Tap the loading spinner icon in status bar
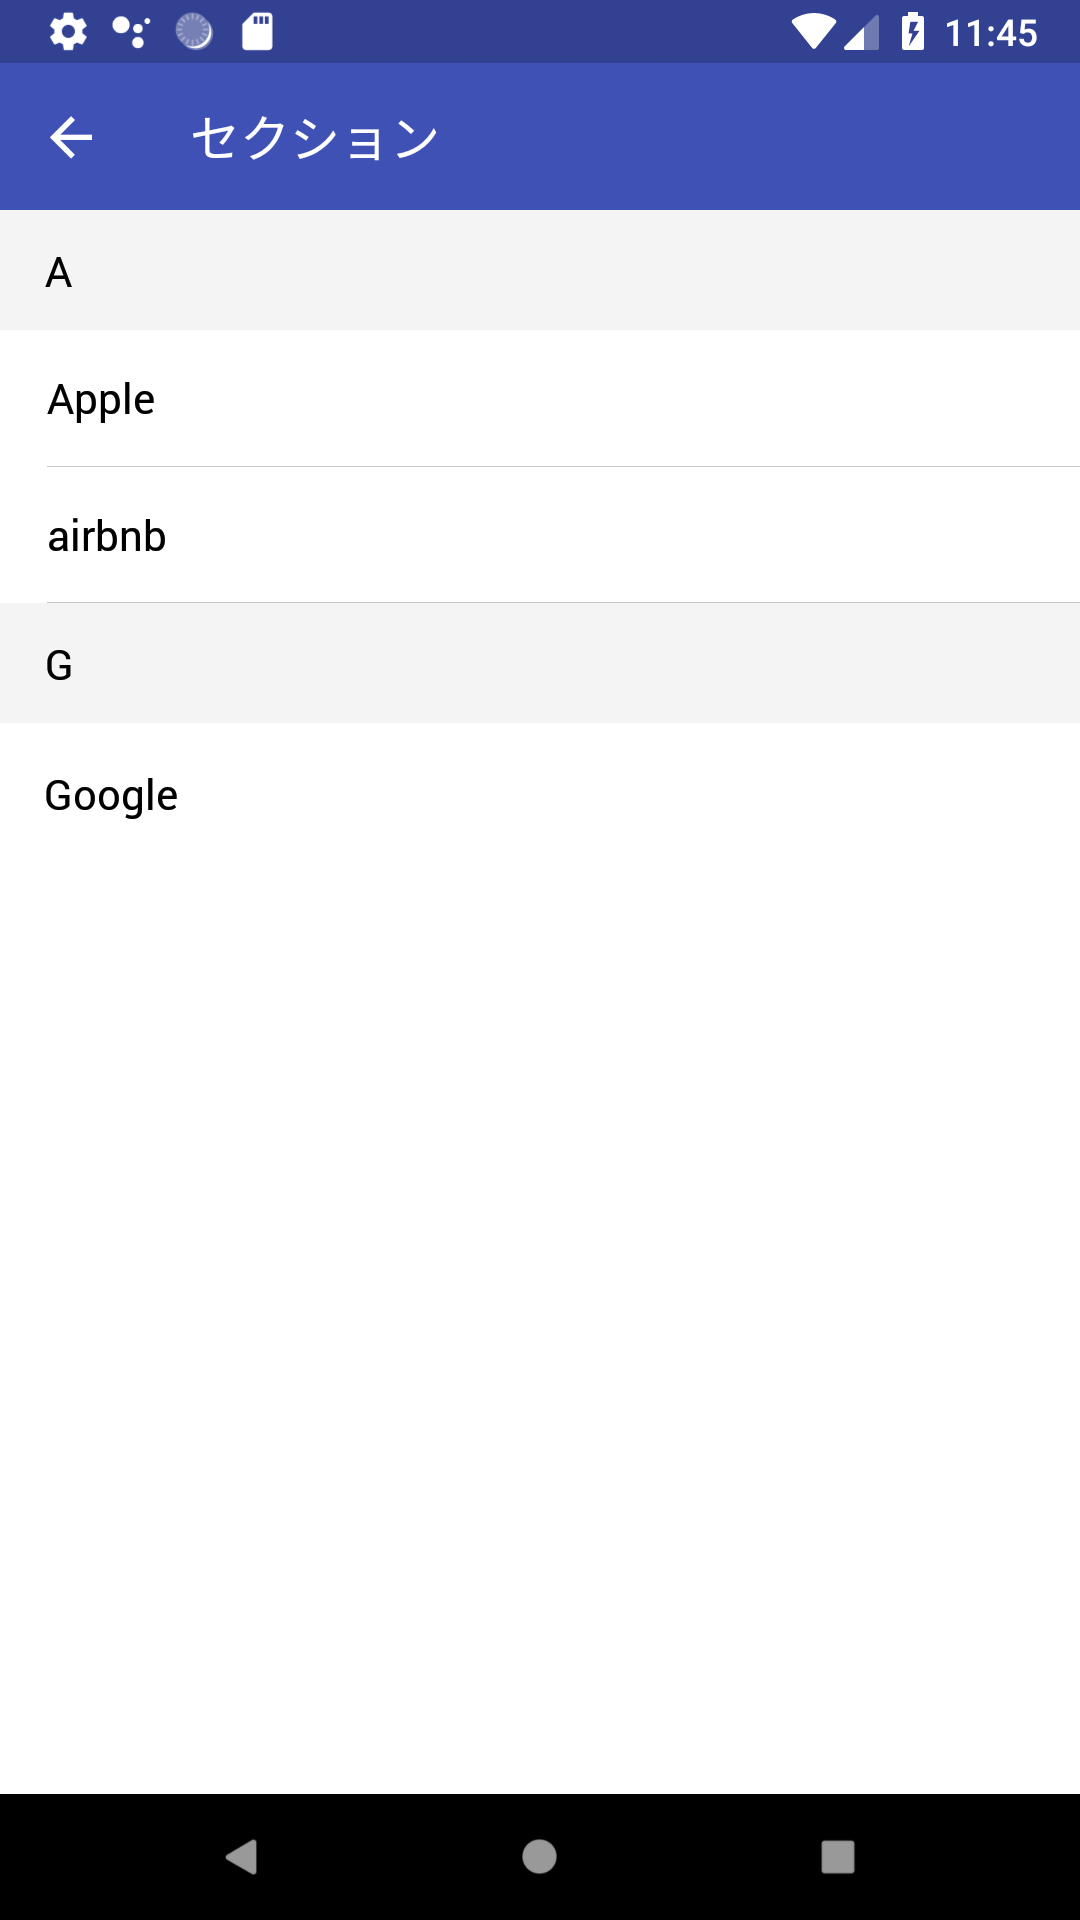The image size is (1080, 1920). click(196, 31)
